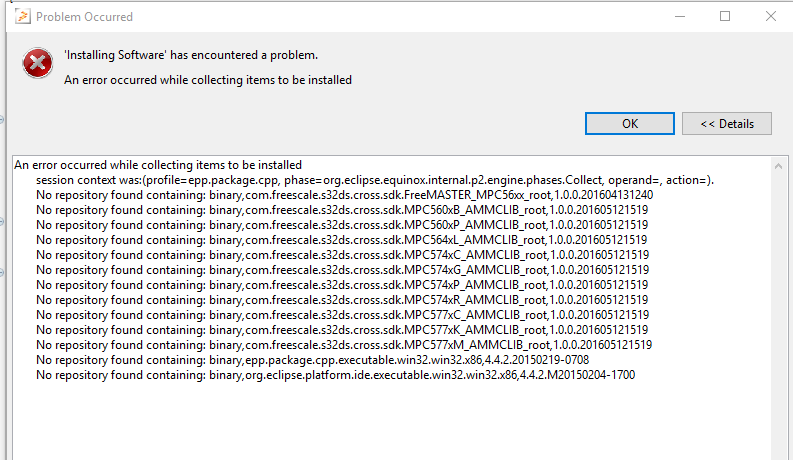Collapse the error info with the Details button
The height and width of the screenshot is (460, 793).
coord(726,123)
